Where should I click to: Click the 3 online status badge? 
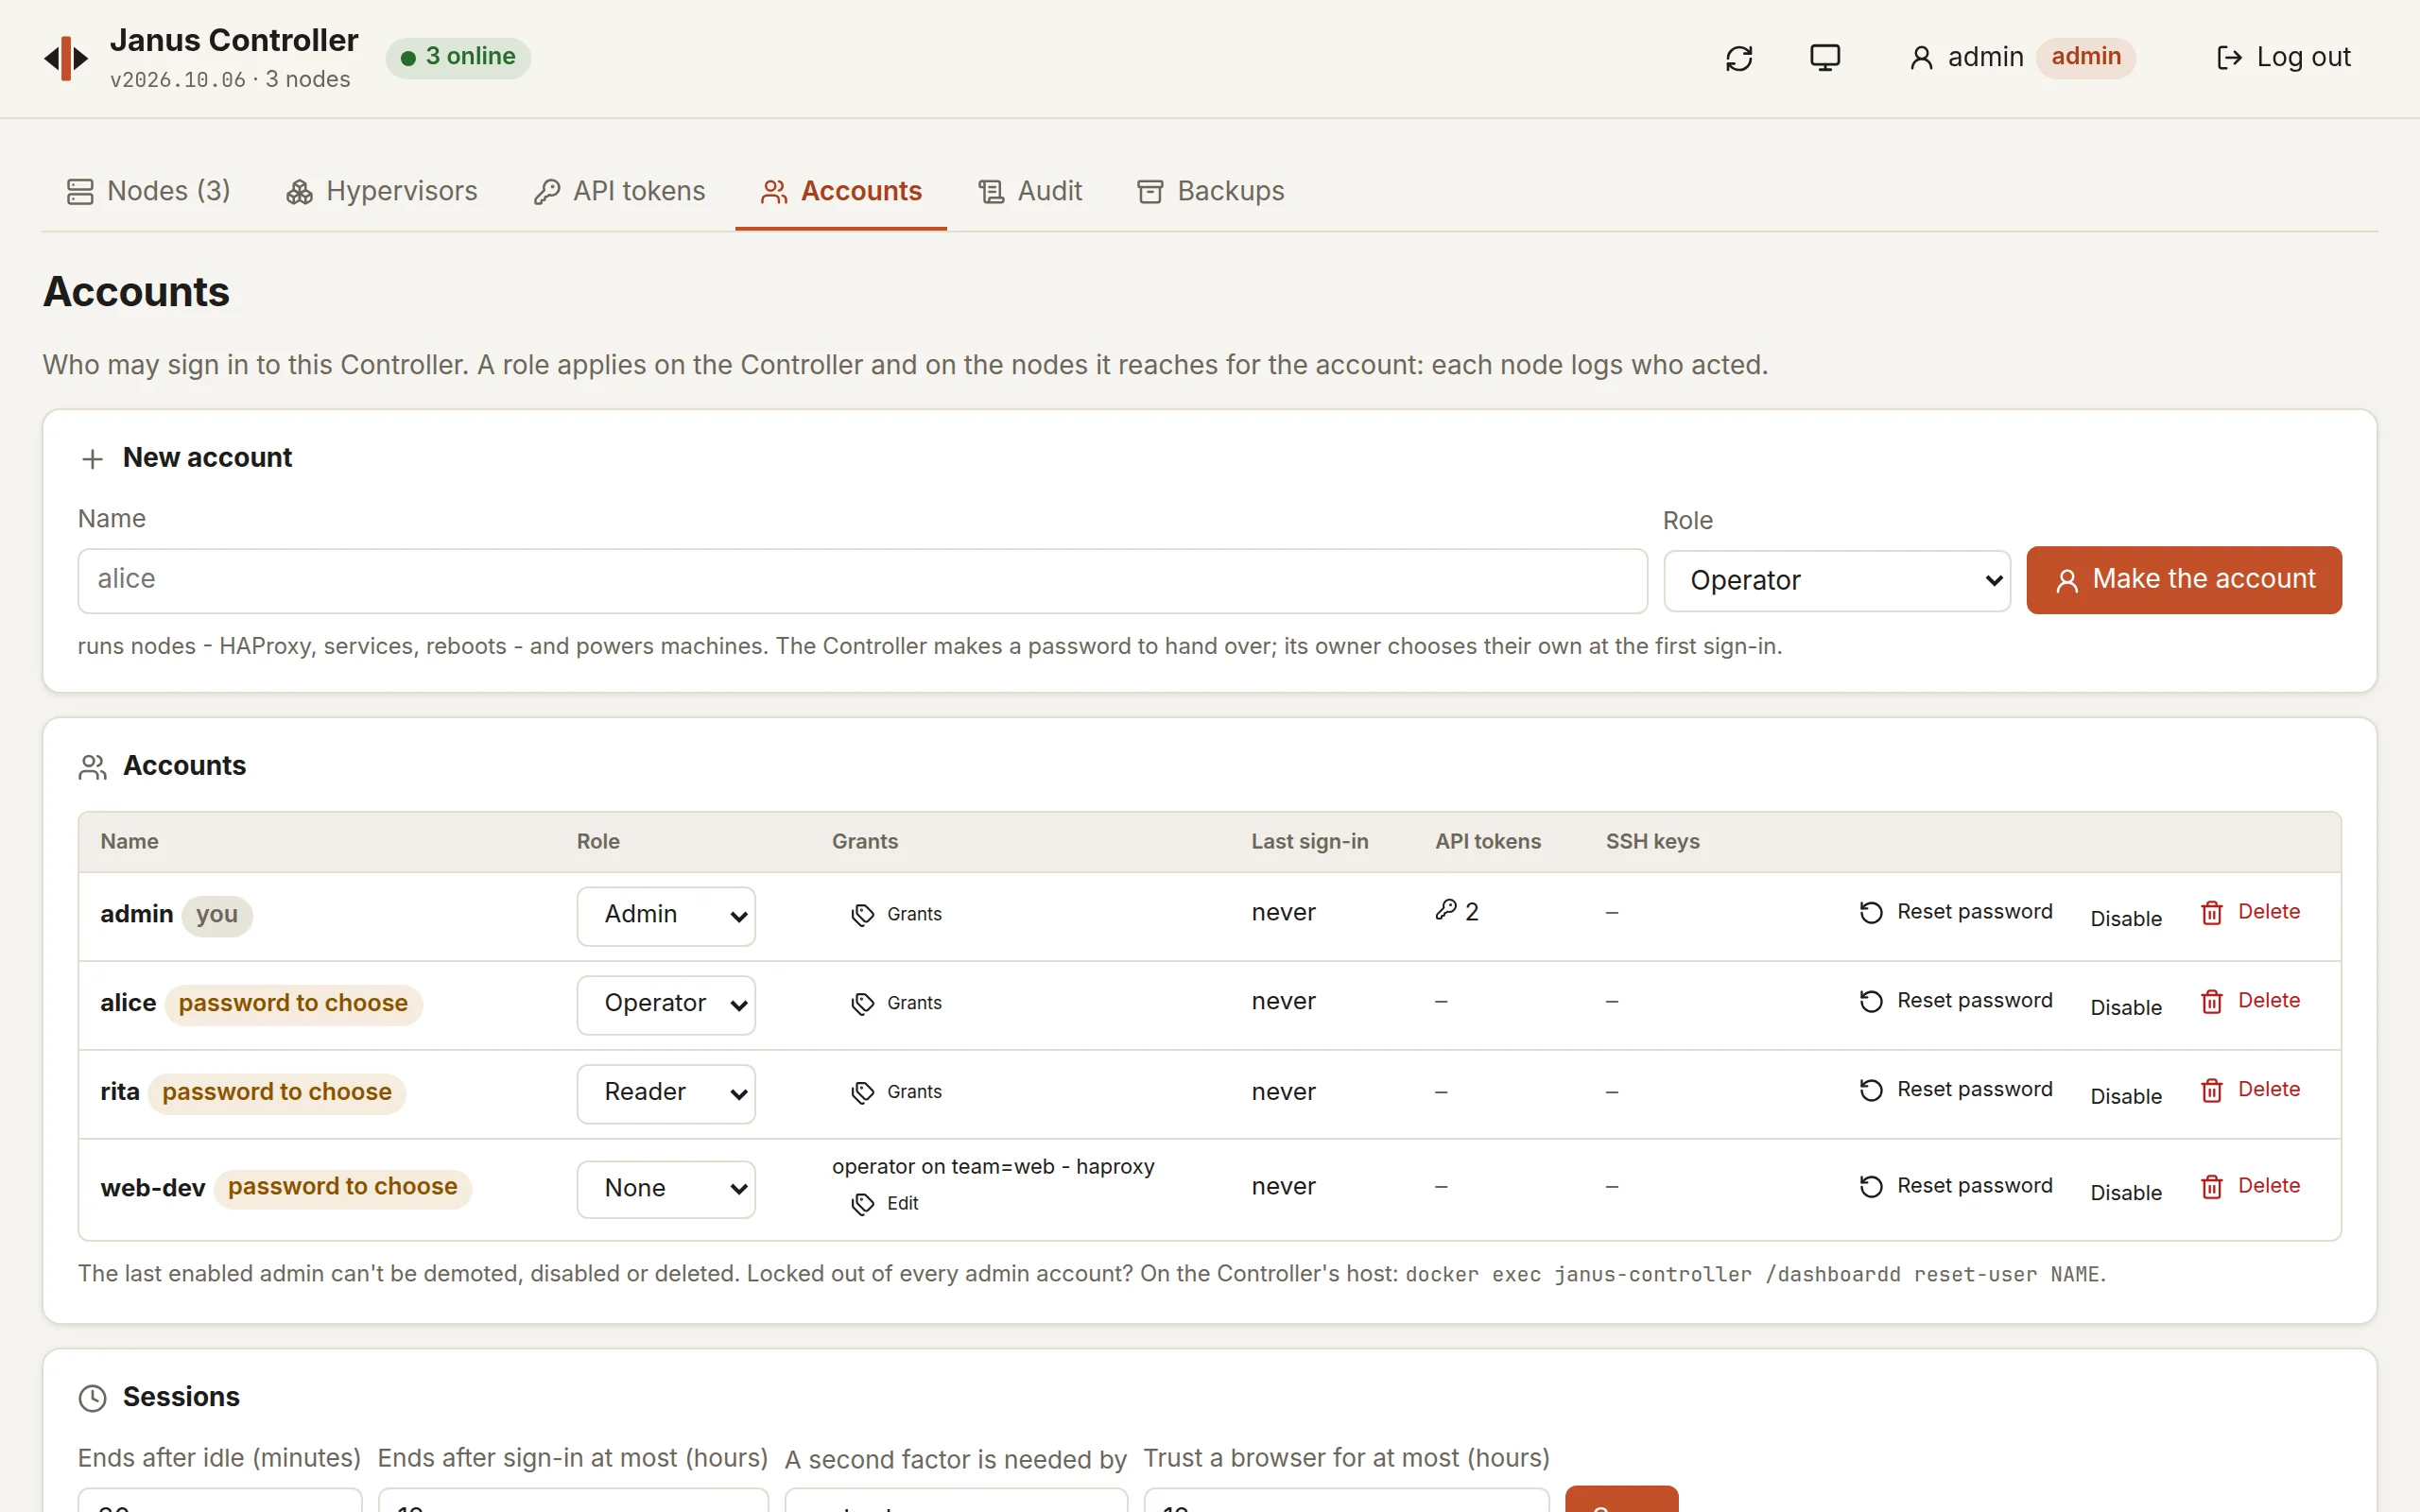(x=458, y=57)
